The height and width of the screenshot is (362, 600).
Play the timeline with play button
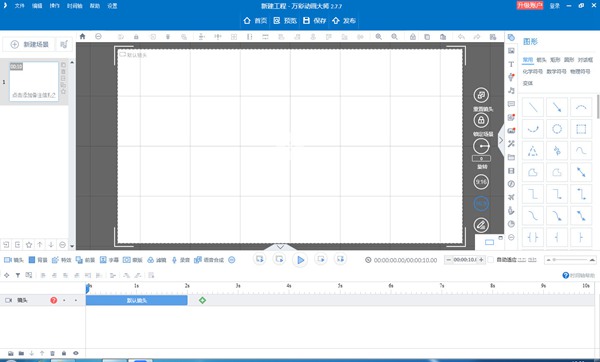coord(300,260)
